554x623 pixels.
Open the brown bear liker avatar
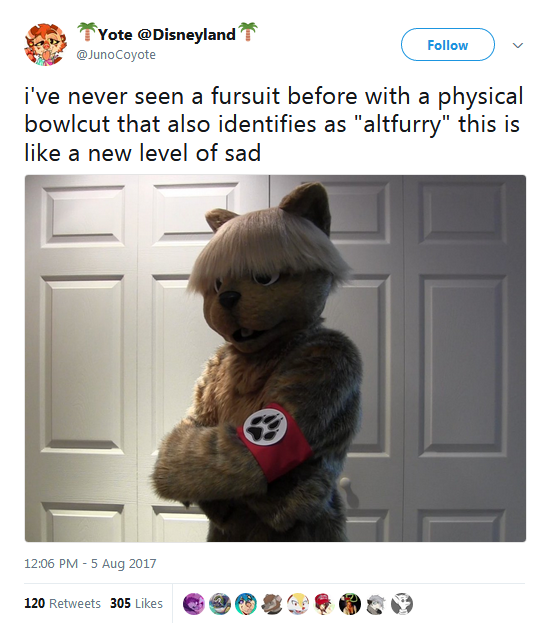(x=272, y=604)
